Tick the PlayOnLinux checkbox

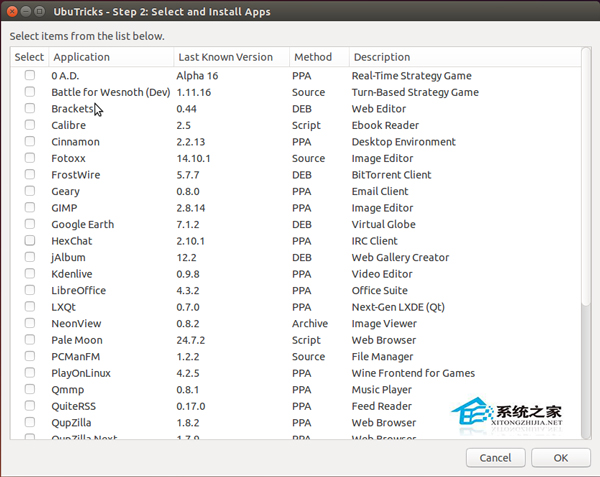coord(30,374)
